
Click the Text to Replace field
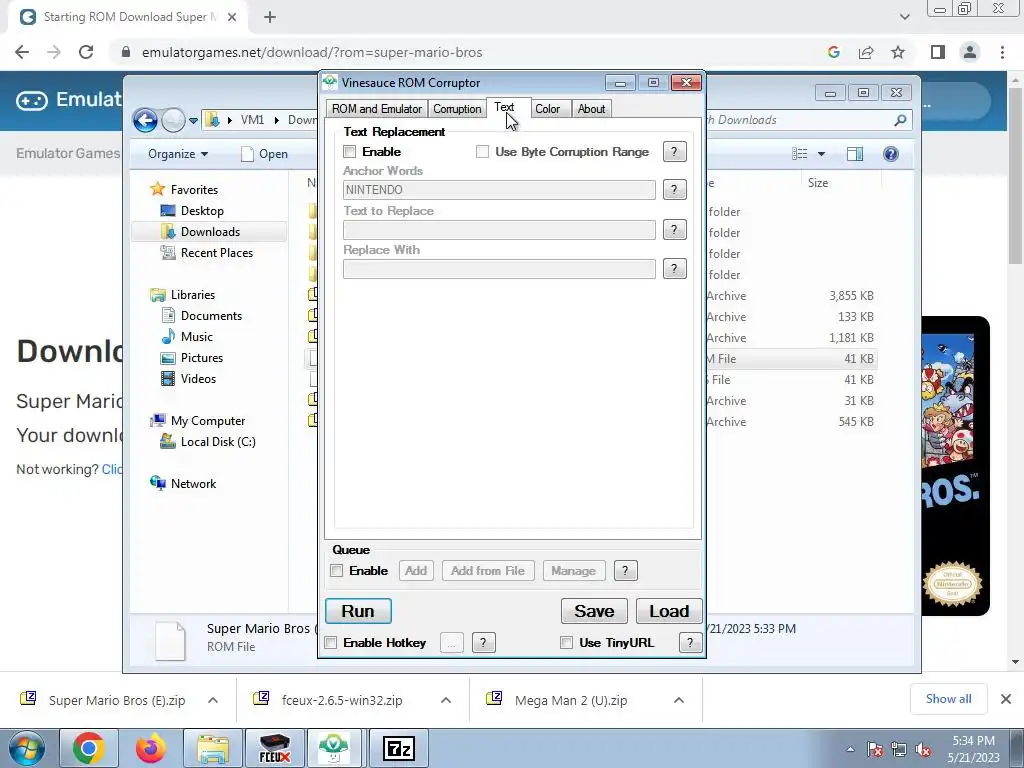click(499, 230)
